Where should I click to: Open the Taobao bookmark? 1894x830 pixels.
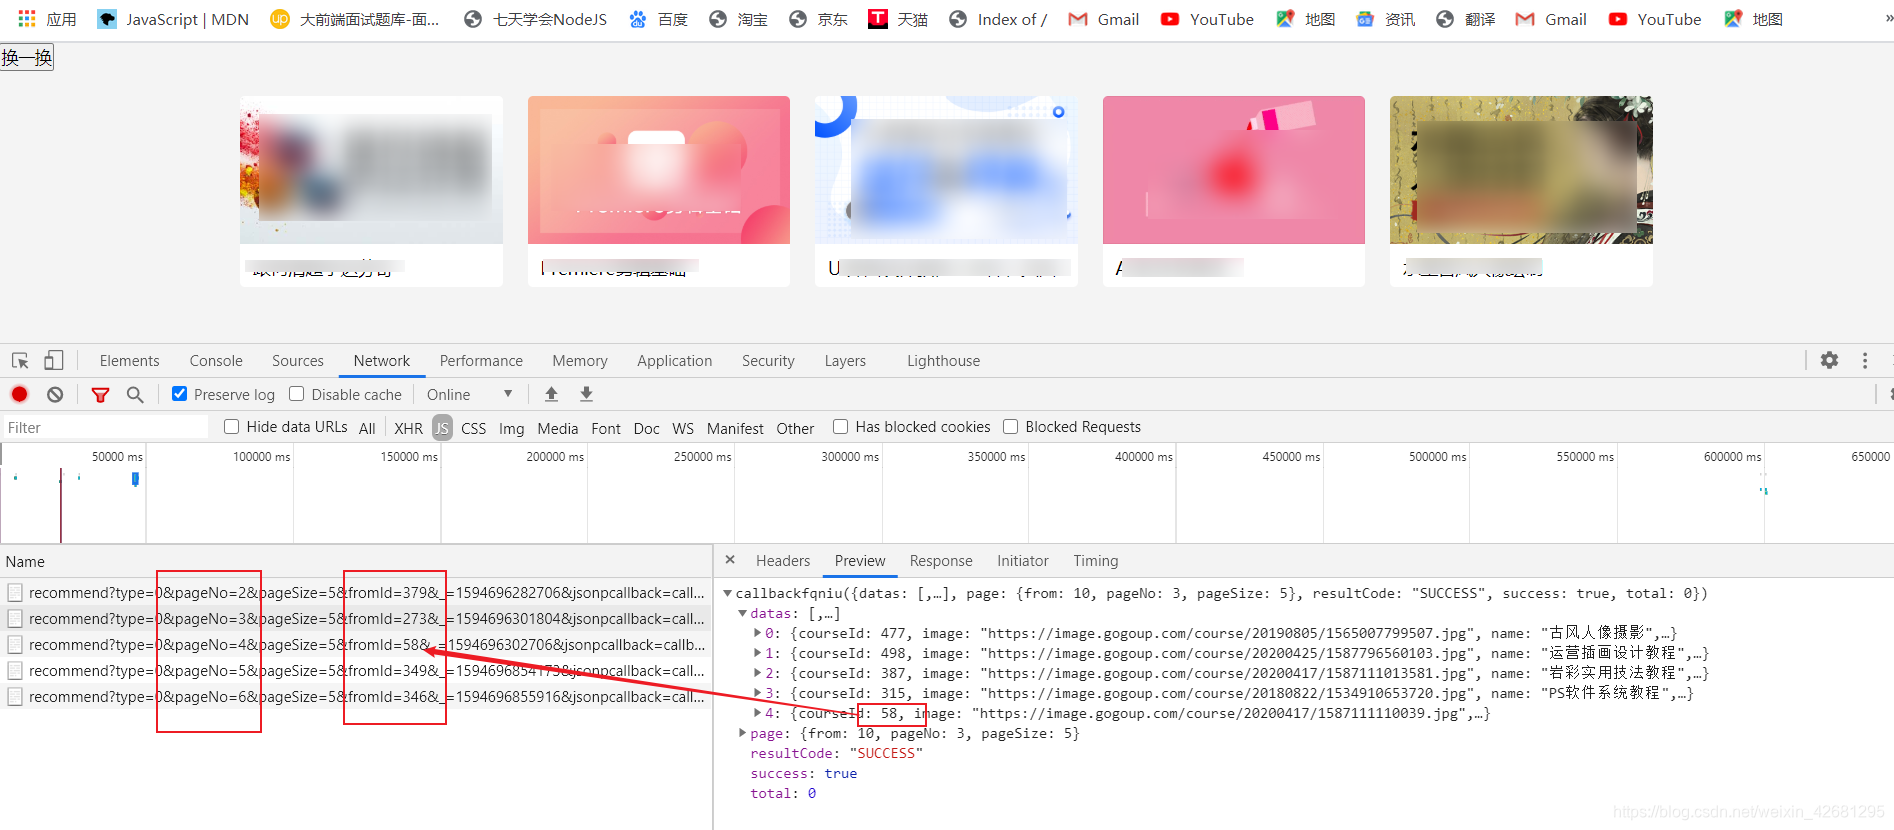738,19
